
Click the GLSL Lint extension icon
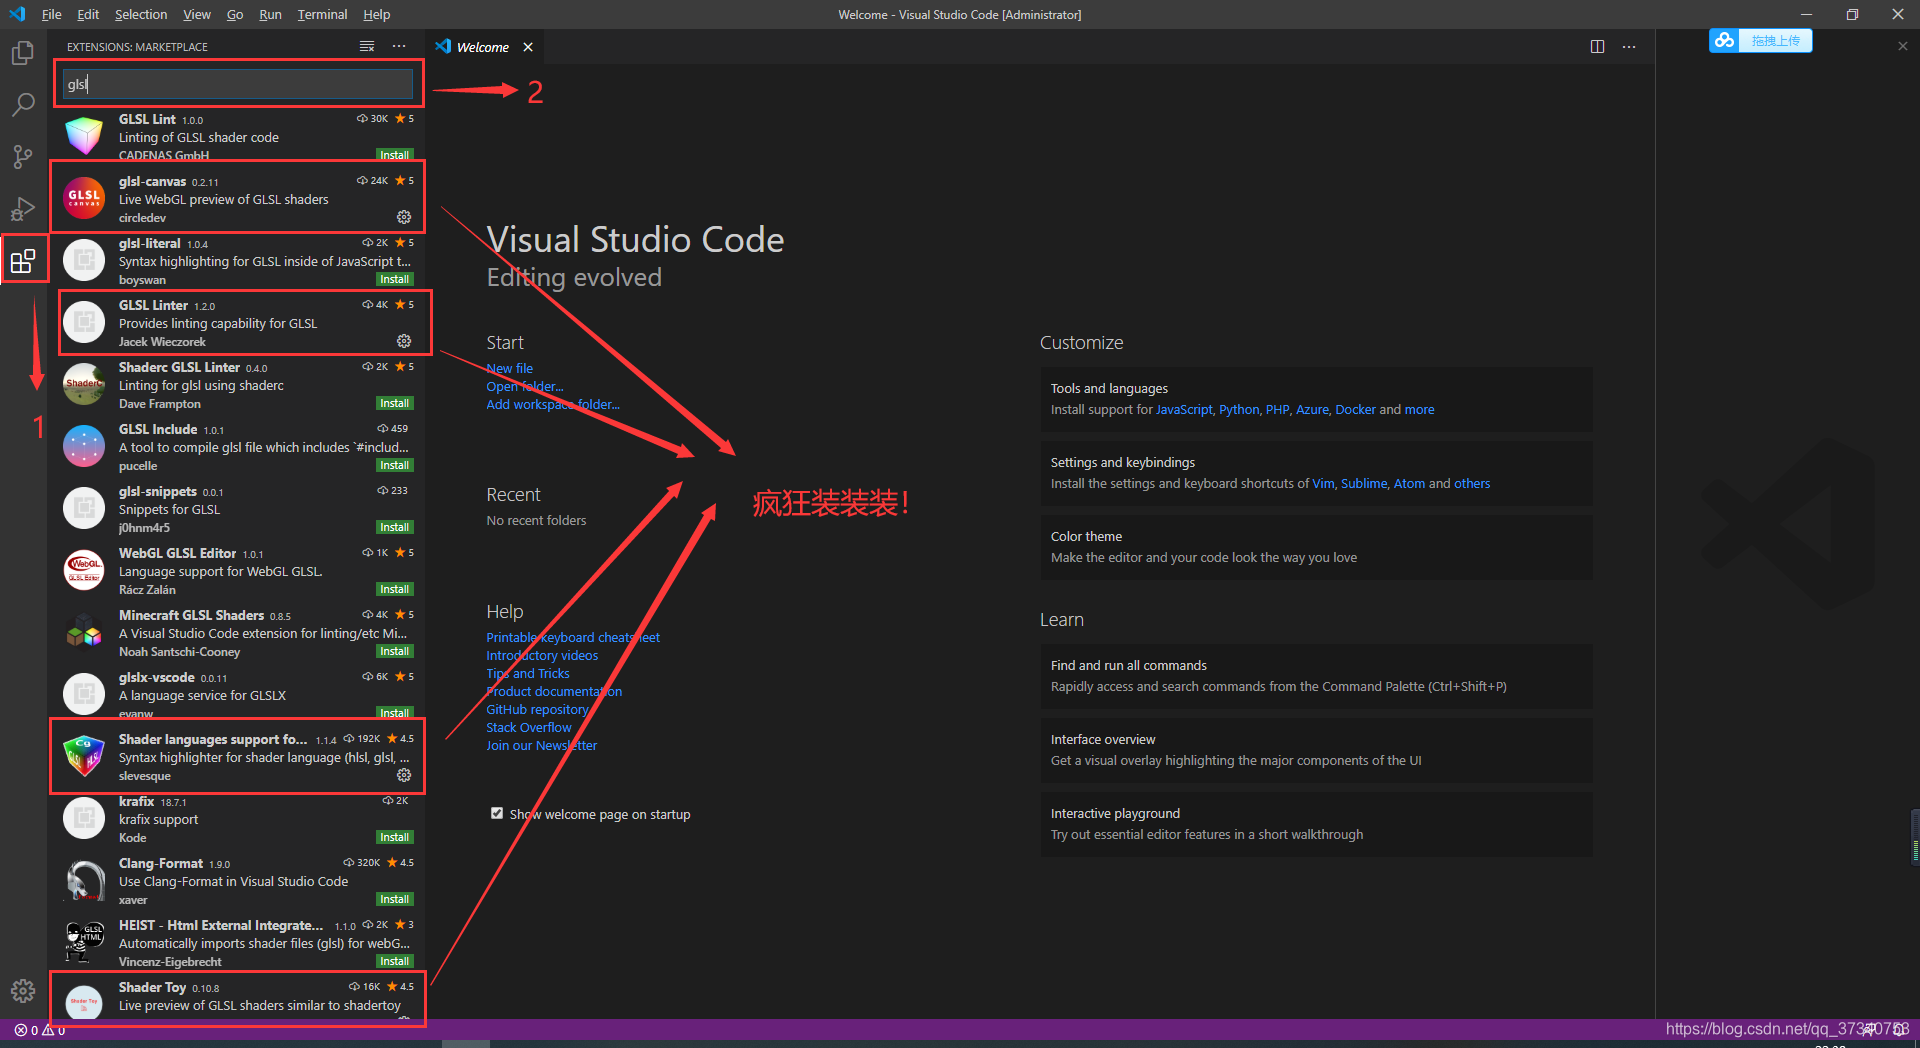pyautogui.click(x=84, y=136)
